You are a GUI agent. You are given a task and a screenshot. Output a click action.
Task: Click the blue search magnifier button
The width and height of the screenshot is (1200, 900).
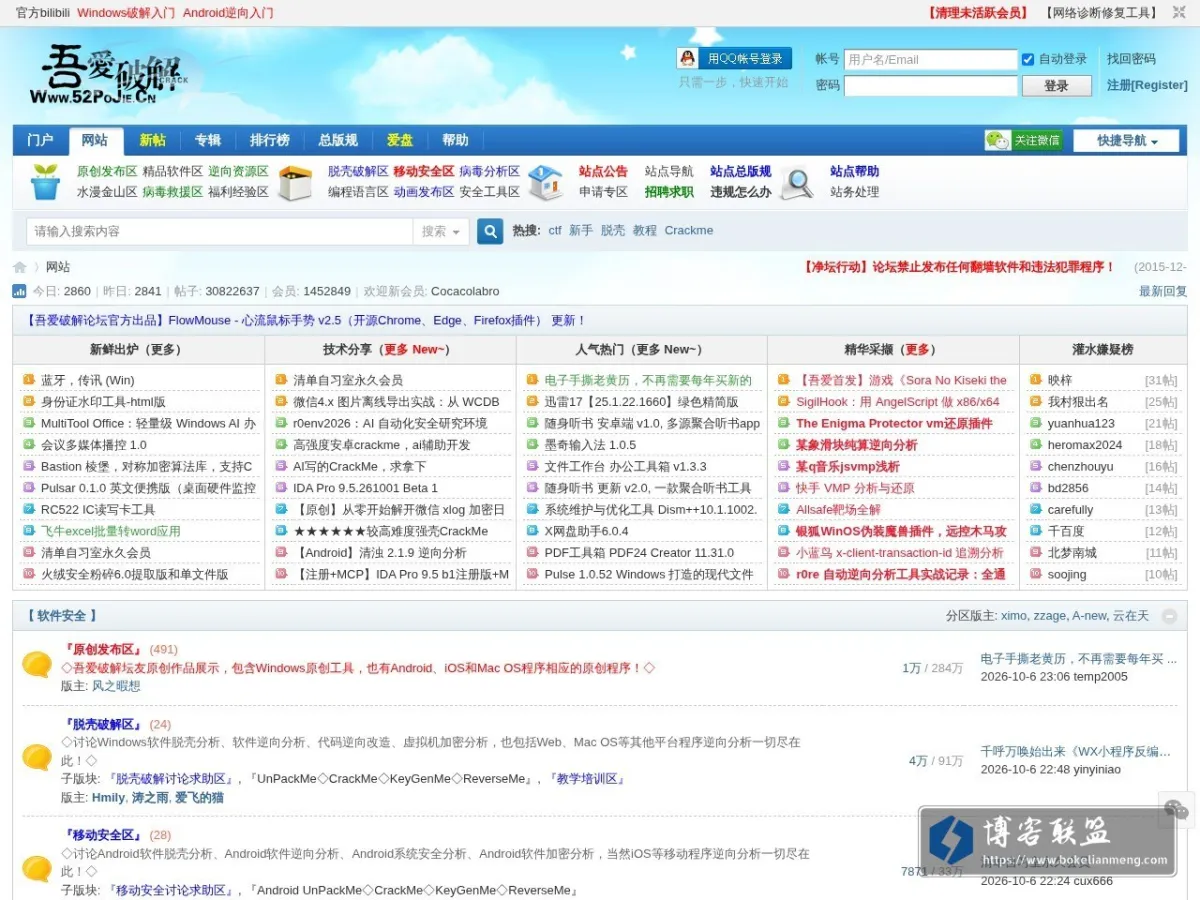(490, 231)
